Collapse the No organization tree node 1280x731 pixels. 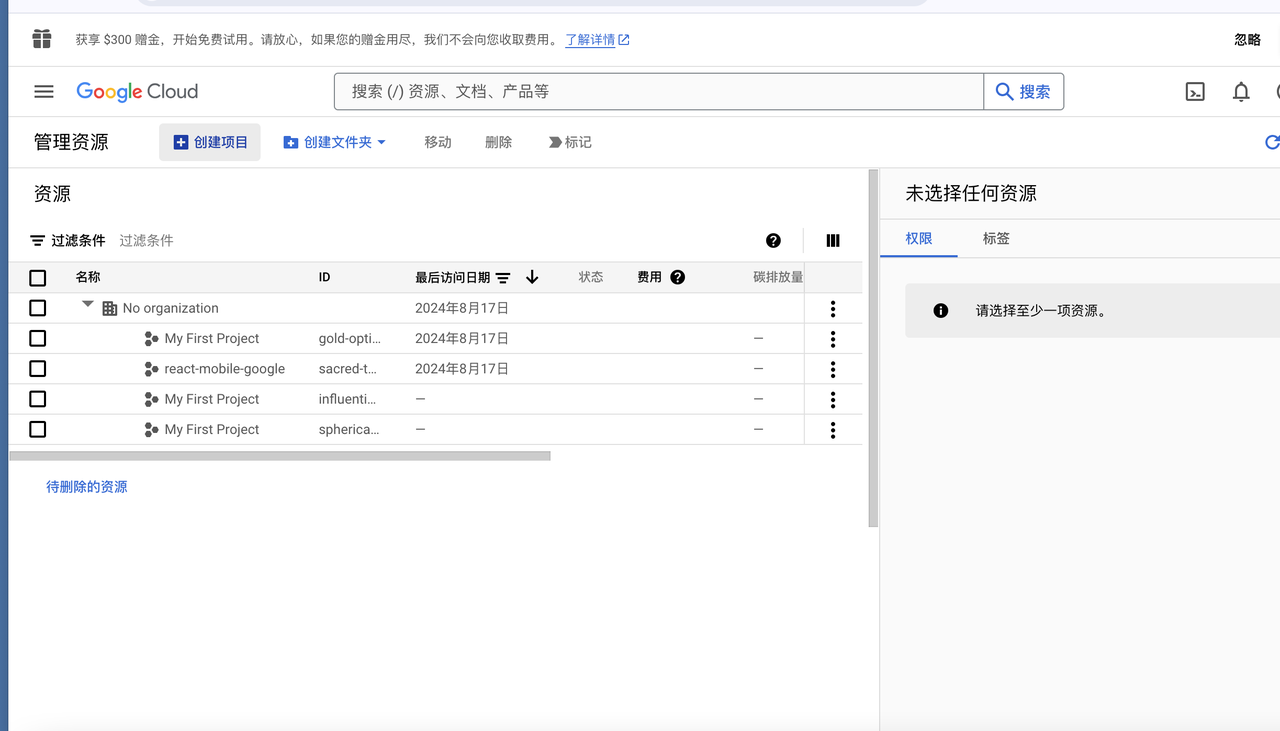pyautogui.click(x=88, y=304)
